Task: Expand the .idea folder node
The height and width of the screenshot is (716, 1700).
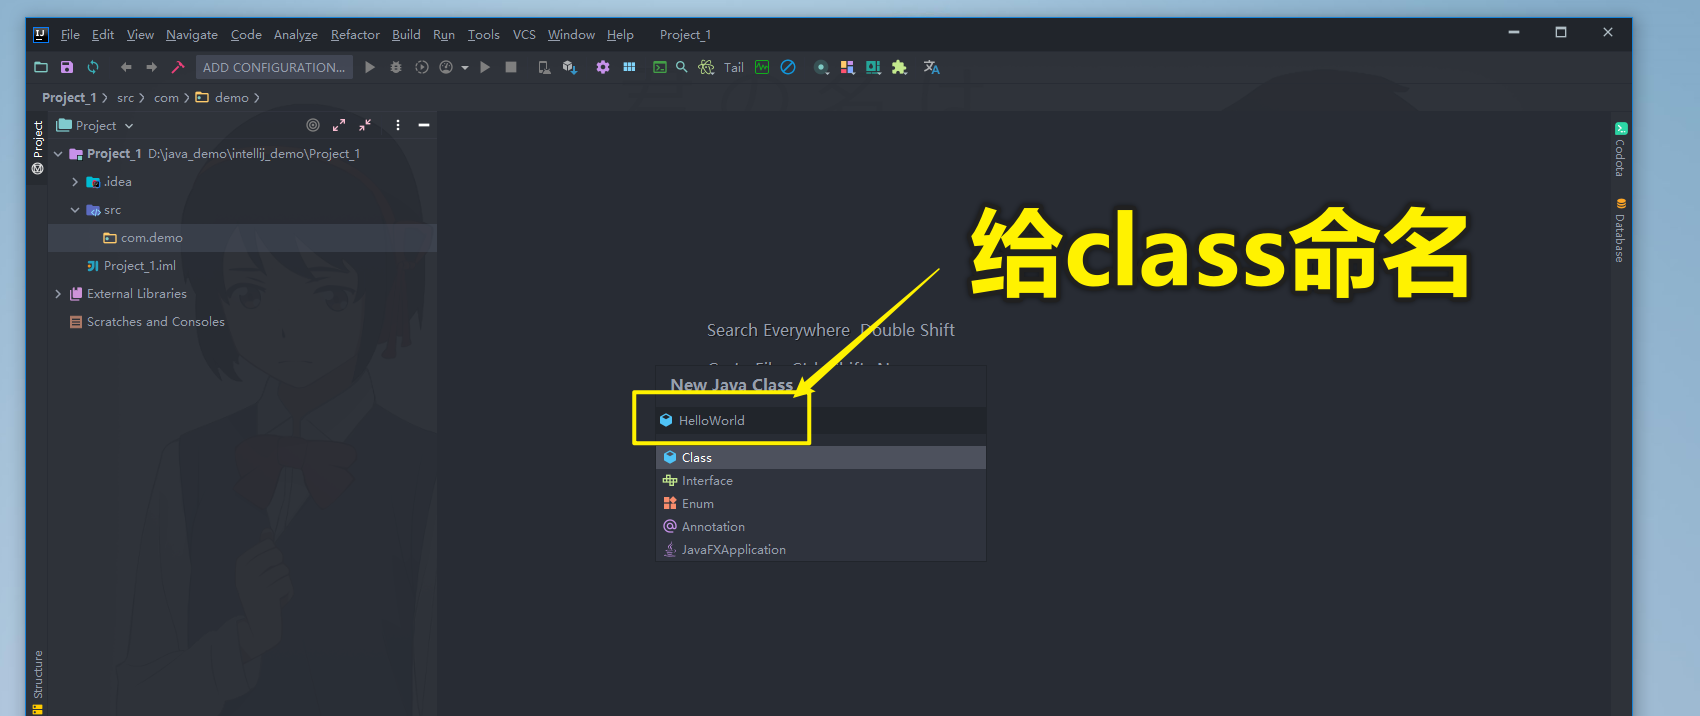Action: pyautogui.click(x=75, y=182)
